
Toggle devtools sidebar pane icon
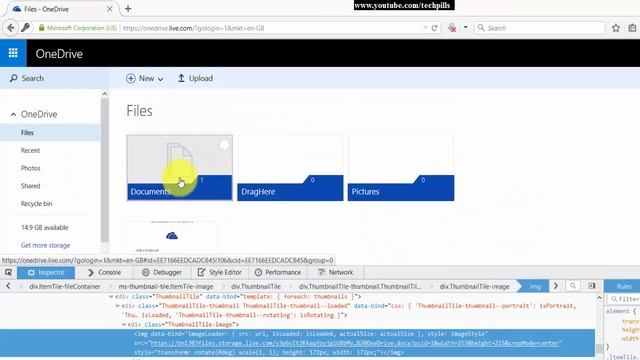(x=592, y=286)
